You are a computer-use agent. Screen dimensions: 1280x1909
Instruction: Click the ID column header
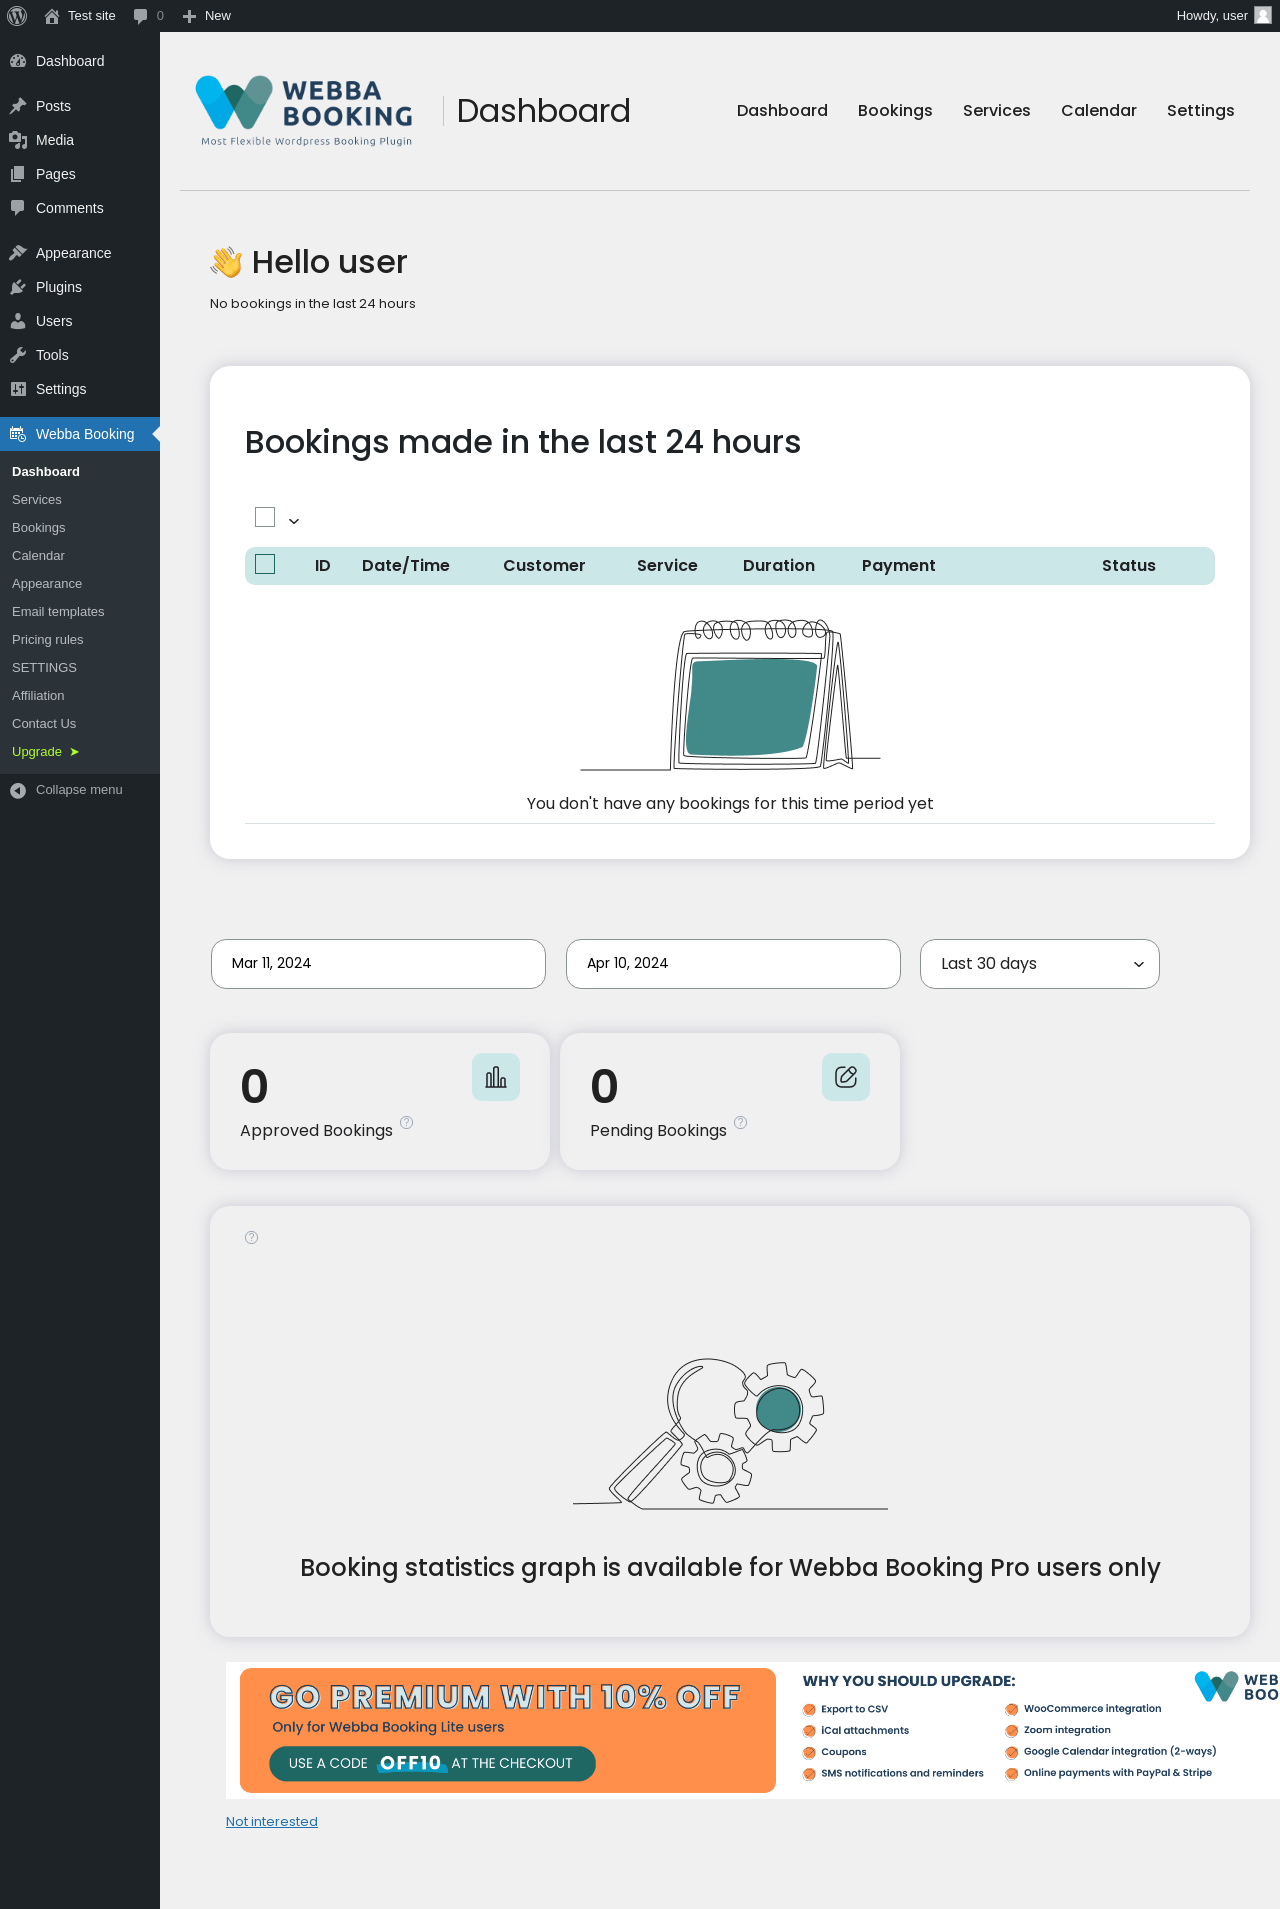[323, 566]
